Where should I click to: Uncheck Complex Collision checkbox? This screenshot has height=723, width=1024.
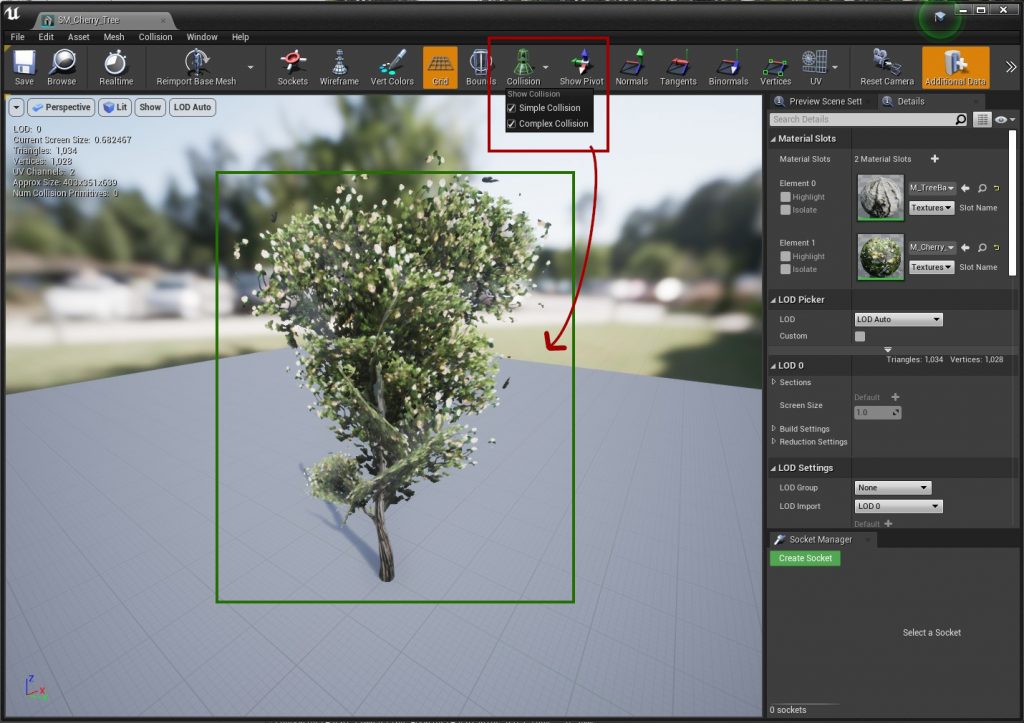[x=511, y=123]
